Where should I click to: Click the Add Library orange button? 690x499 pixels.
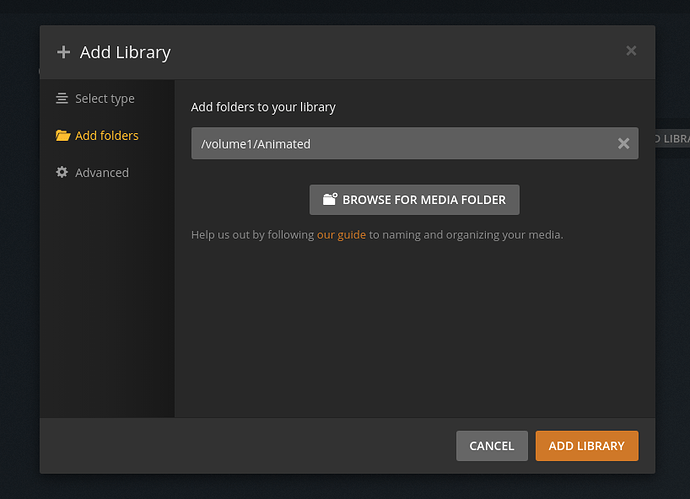click(586, 446)
